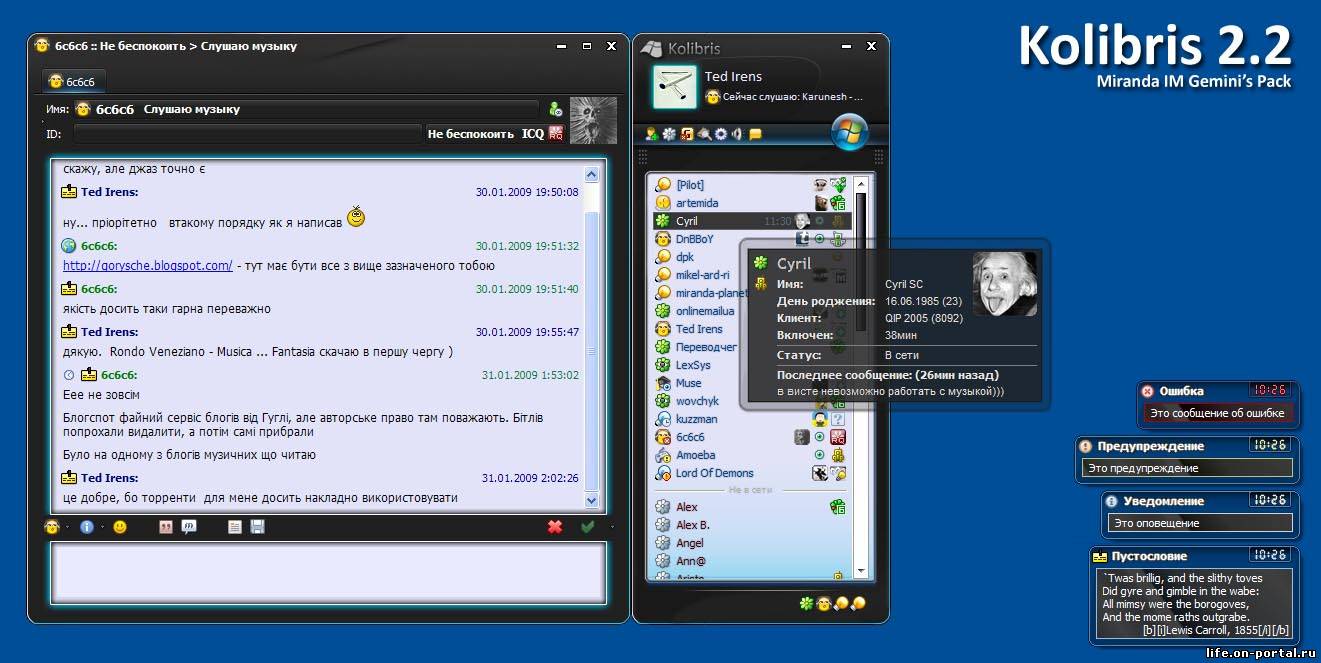Click the green flower icon at contact list bottom
This screenshot has height=663, width=1321.
806,603
